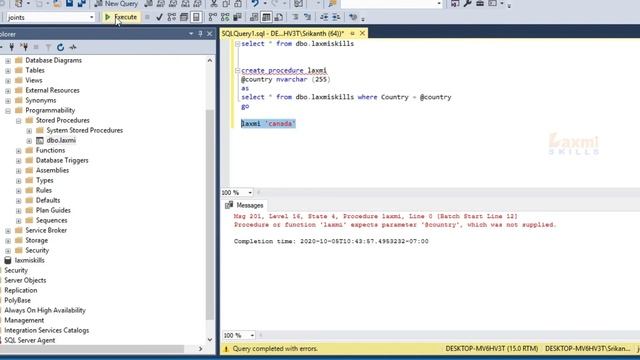The image size is (640, 360).
Task: Expand the Database Diagrams node
Action: coord(8,61)
